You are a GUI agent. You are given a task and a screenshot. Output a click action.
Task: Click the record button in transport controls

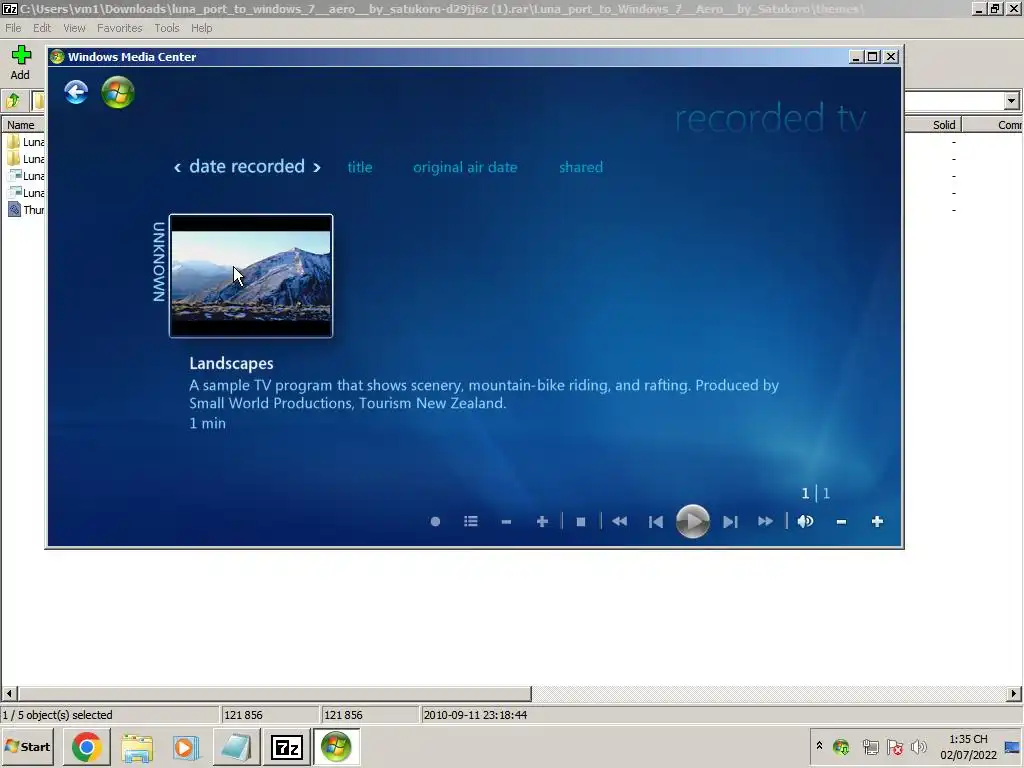[436, 522]
